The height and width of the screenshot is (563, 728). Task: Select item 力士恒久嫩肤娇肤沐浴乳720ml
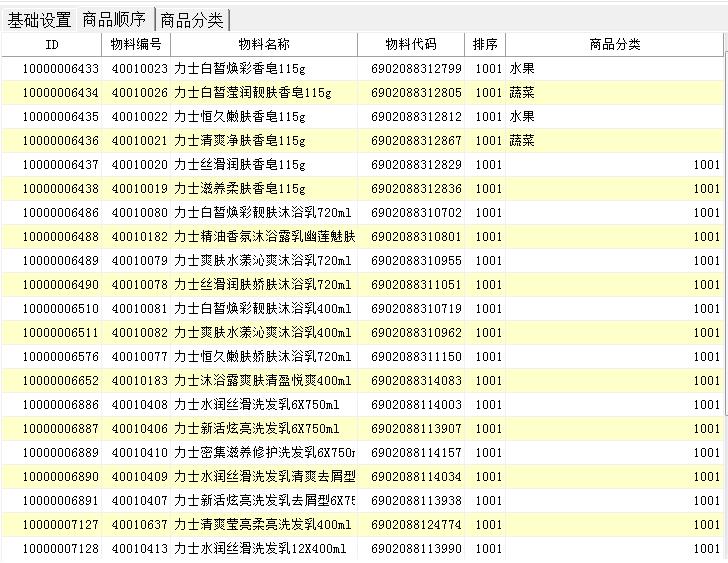pyautogui.click(x=263, y=357)
